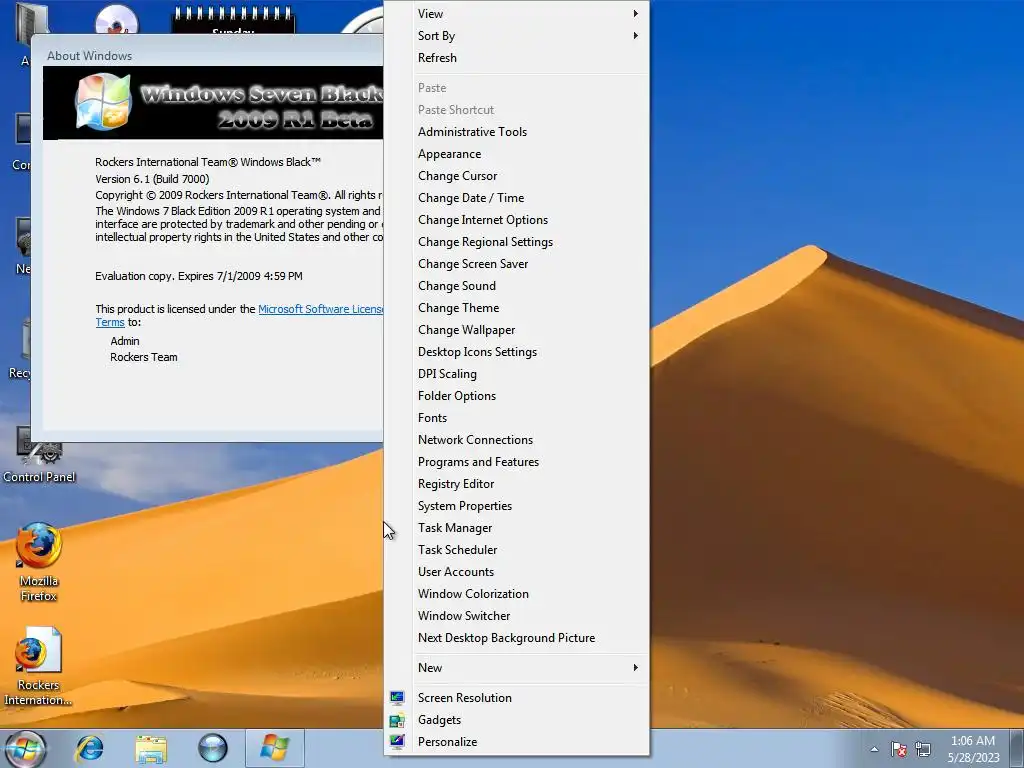Open Folder Options
This screenshot has height=768, width=1024.
click(517, 396)
